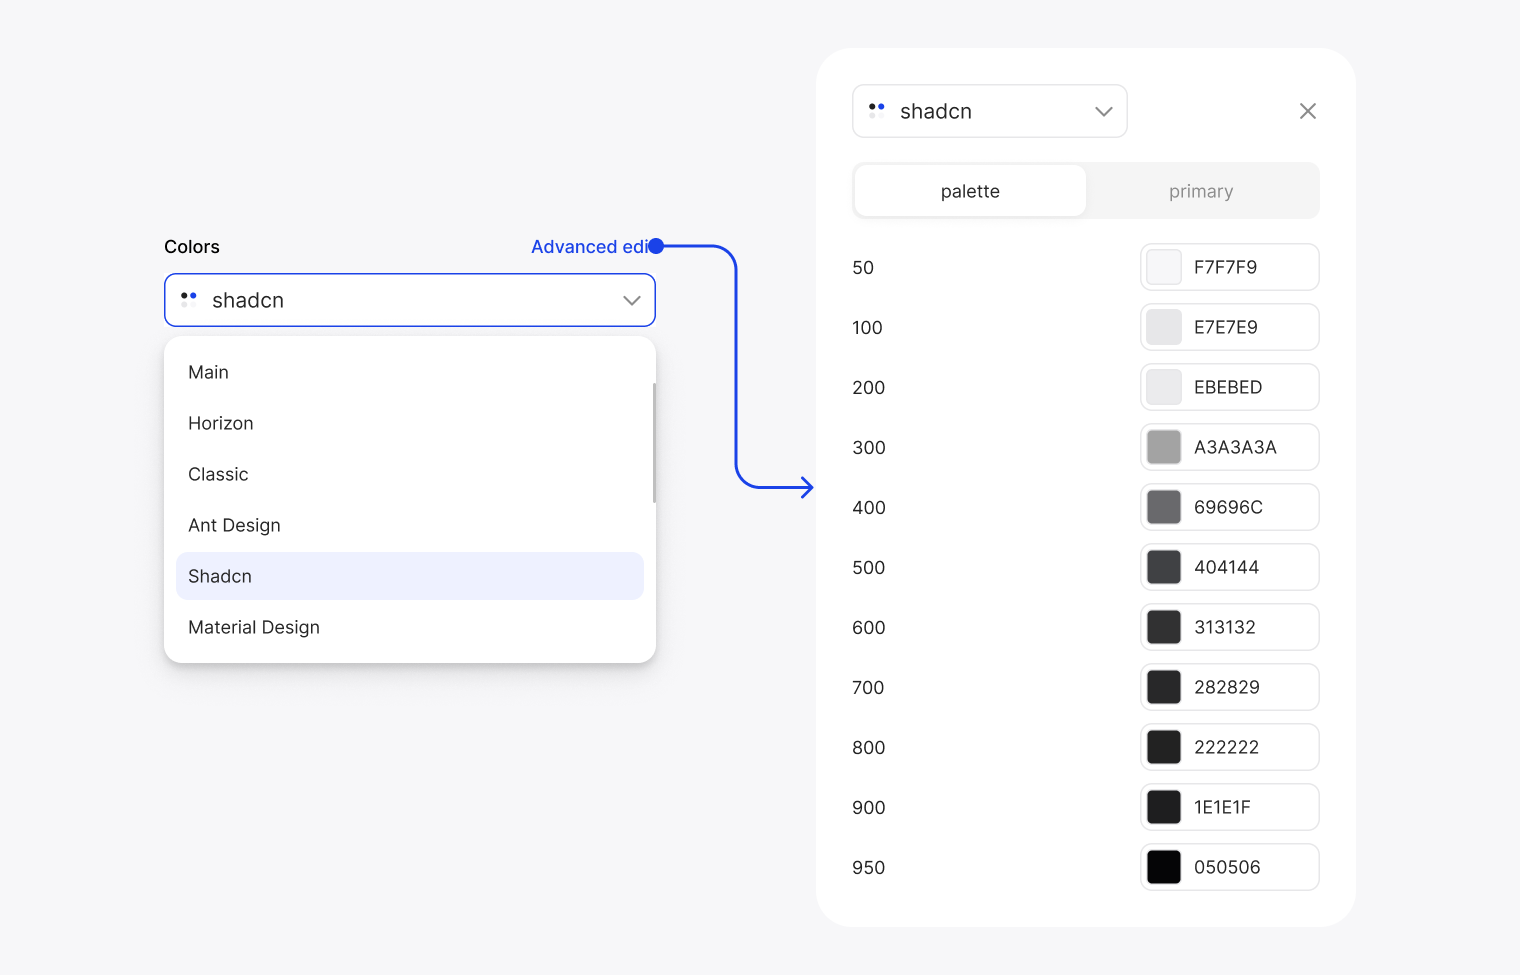Pick Classic in the dropdown list

[218, 474]
